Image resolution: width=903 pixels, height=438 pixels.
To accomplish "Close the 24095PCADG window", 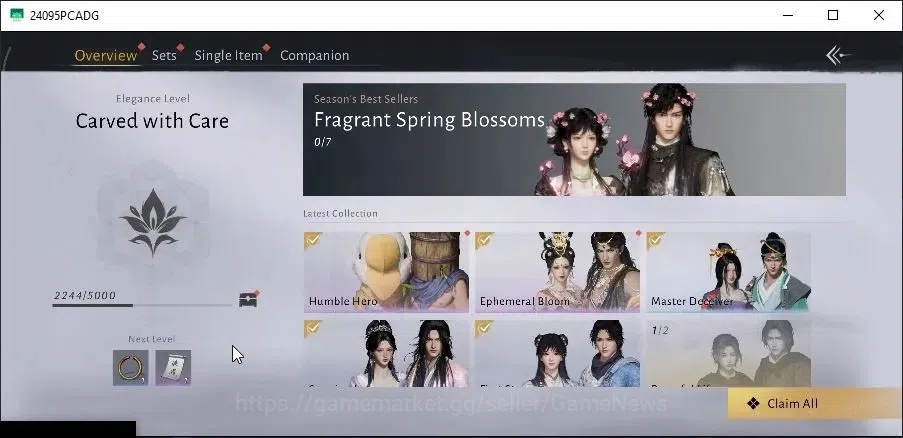I will point(879,15).
